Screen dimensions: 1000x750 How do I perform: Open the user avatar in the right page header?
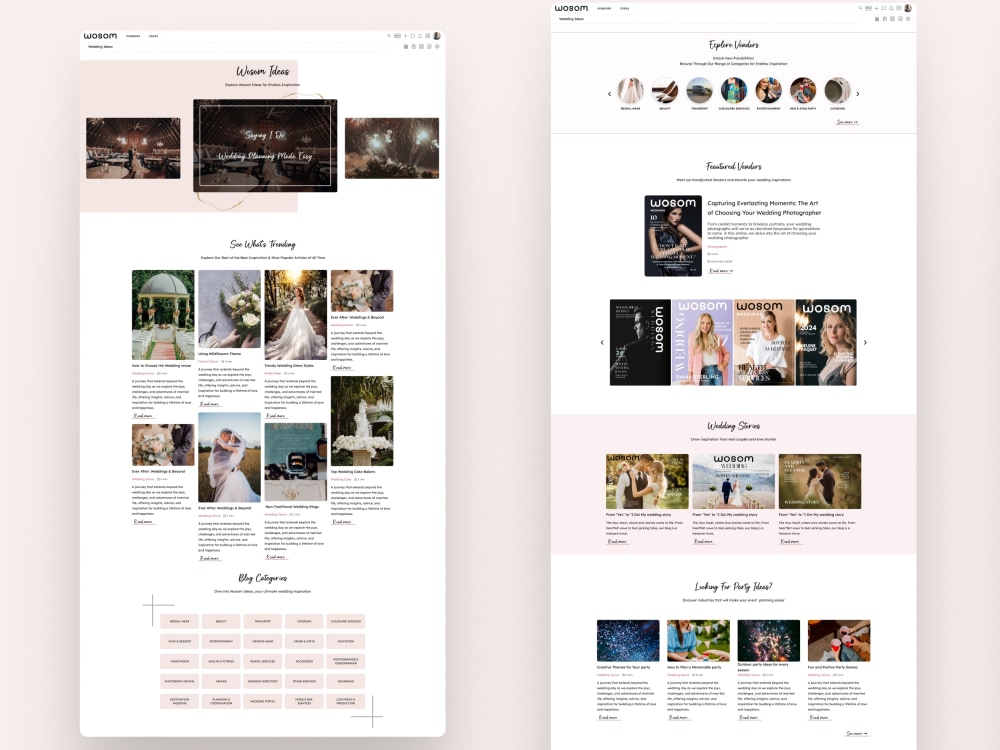point(908,8)
